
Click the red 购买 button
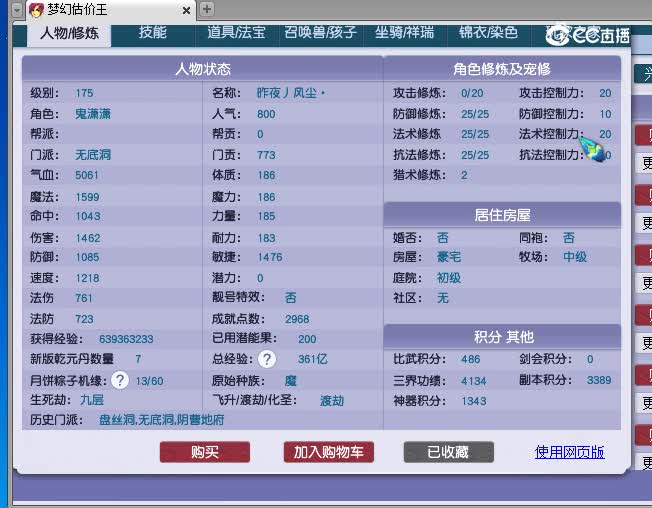coord(205,452)
